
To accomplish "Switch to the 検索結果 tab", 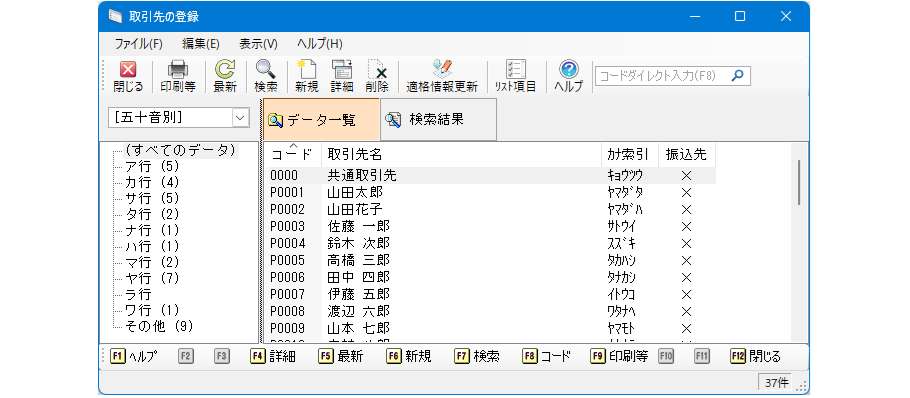I will click(x=438, y=120).
